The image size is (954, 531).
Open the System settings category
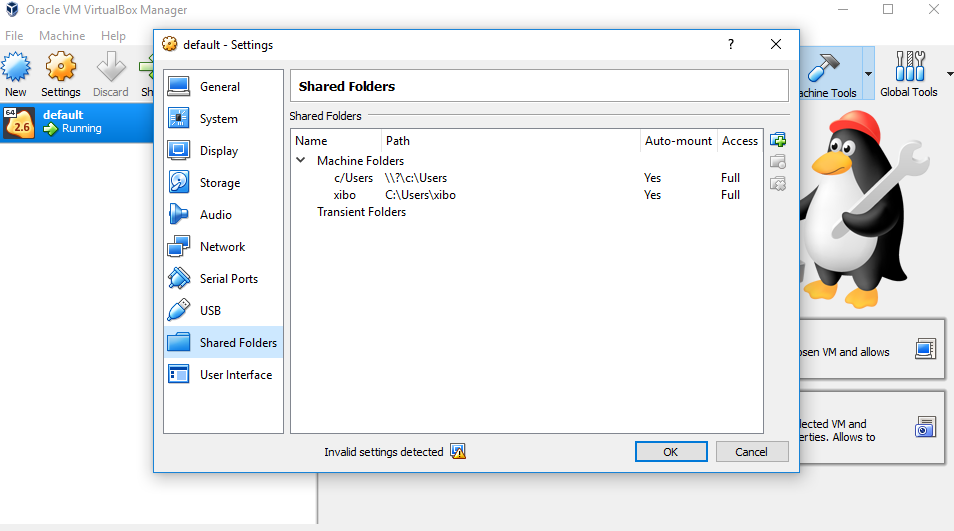point(223,119)
